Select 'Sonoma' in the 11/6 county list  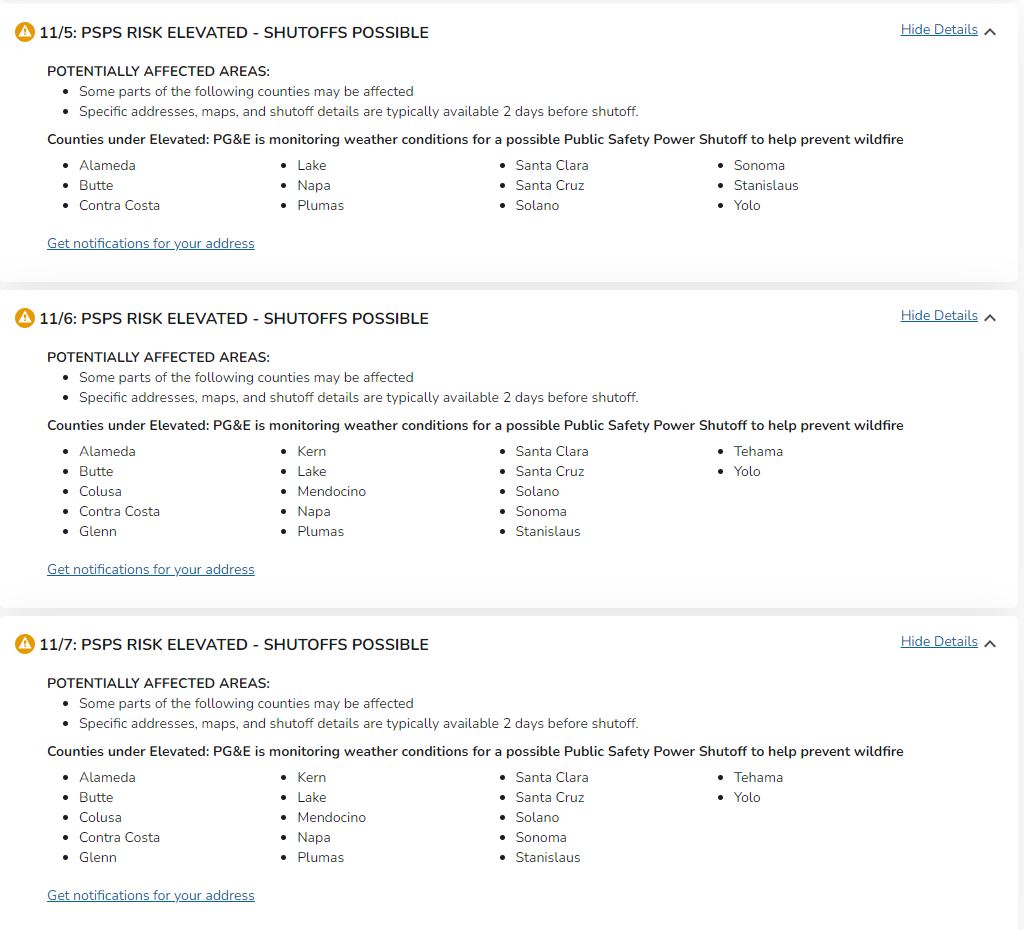click(x=541, y=511)
